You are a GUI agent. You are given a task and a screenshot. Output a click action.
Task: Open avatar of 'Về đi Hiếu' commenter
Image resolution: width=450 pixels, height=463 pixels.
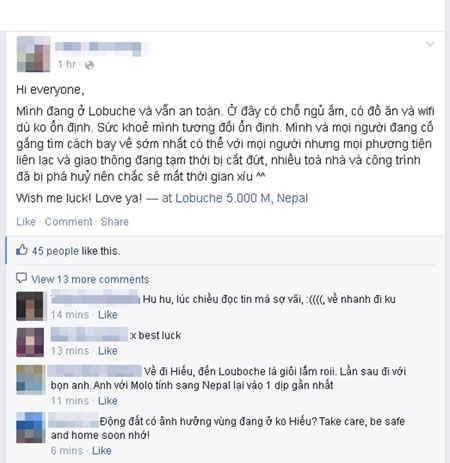click(30, 380)
